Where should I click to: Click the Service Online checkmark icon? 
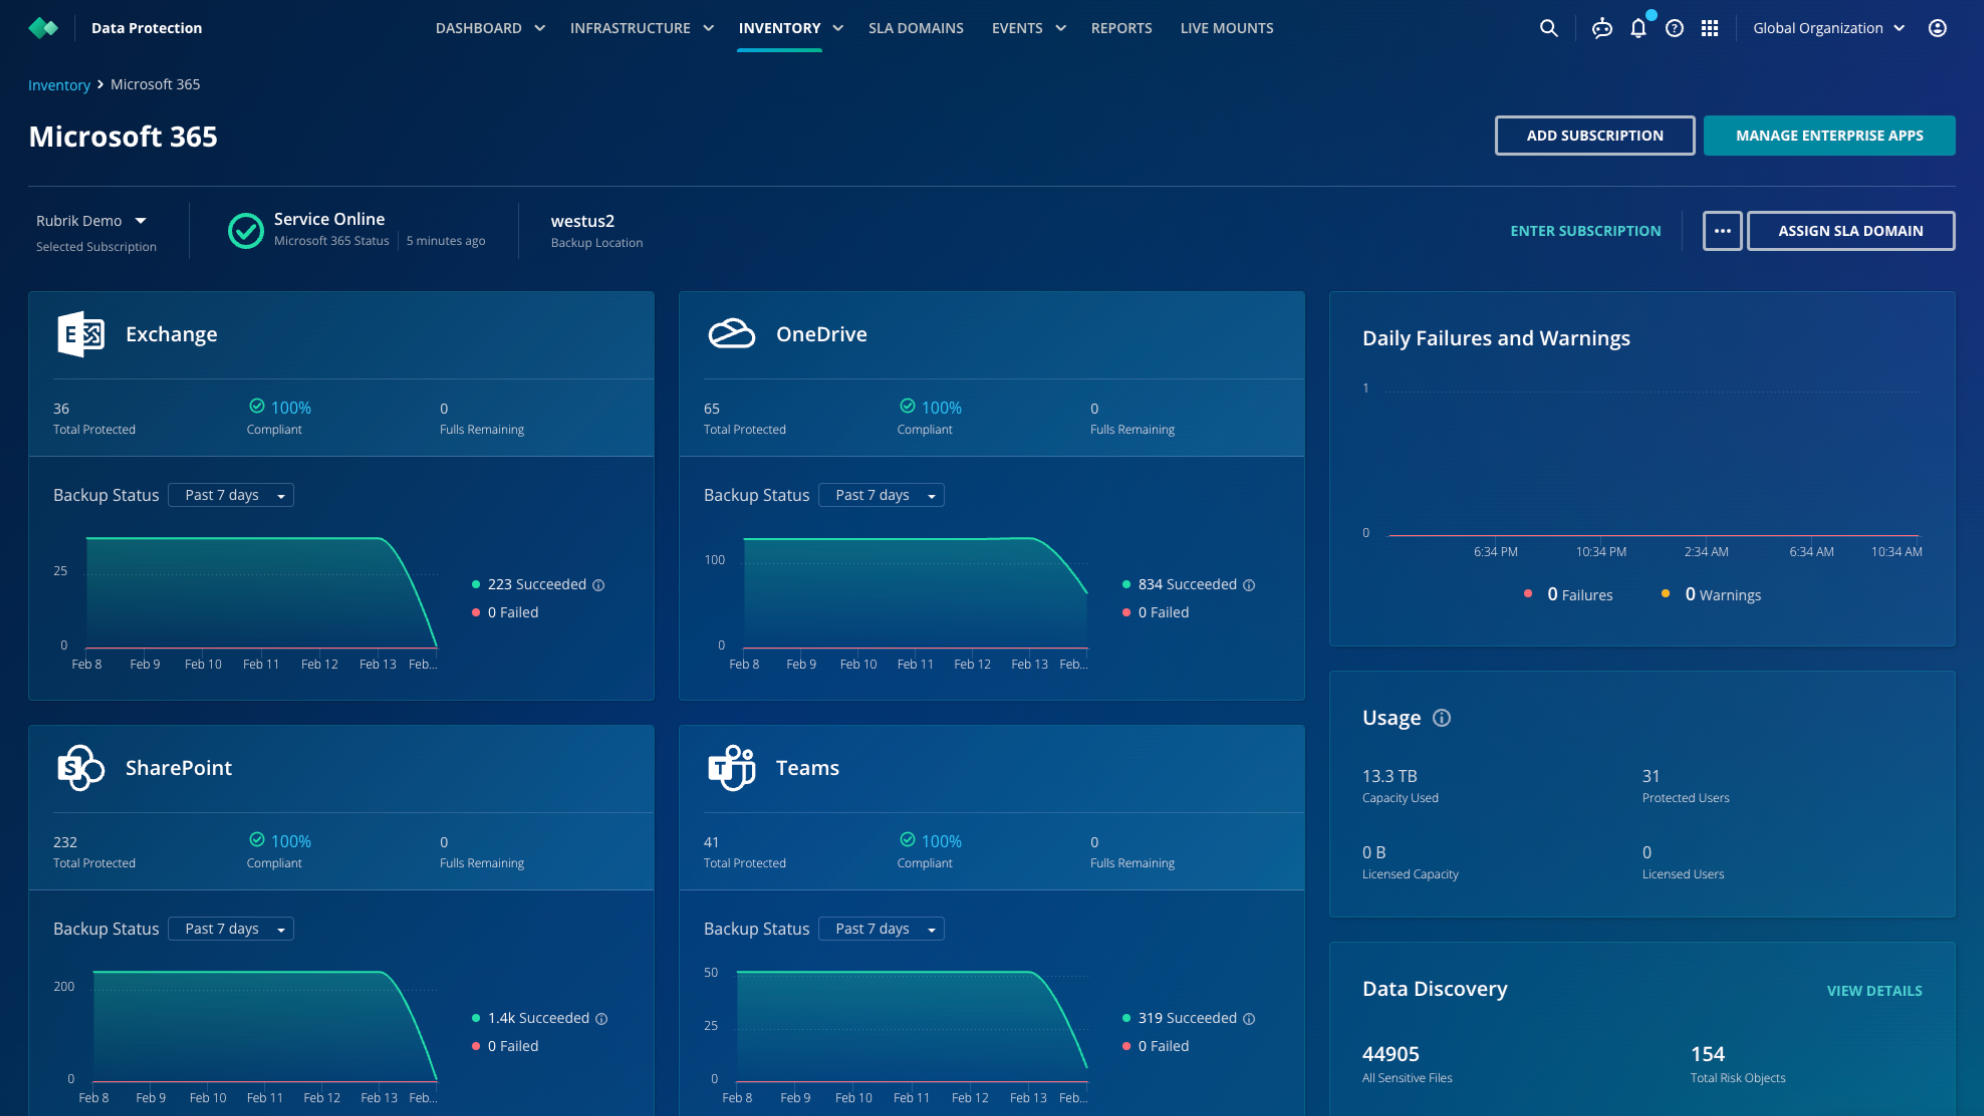(x=245, y=231)
